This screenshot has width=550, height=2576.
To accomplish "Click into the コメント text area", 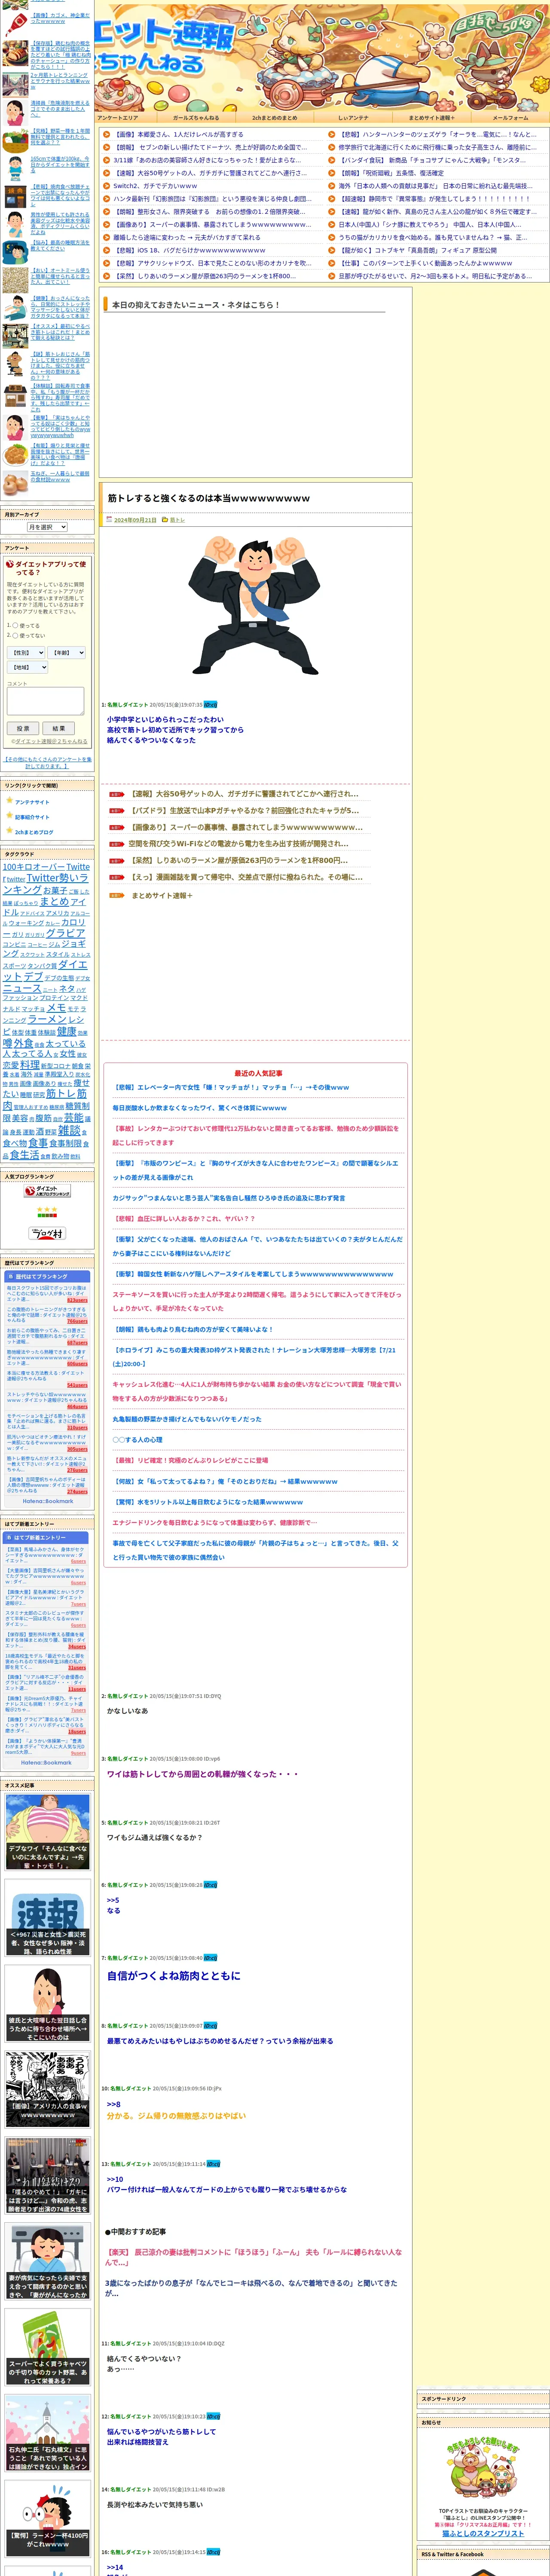I will 45,701.
